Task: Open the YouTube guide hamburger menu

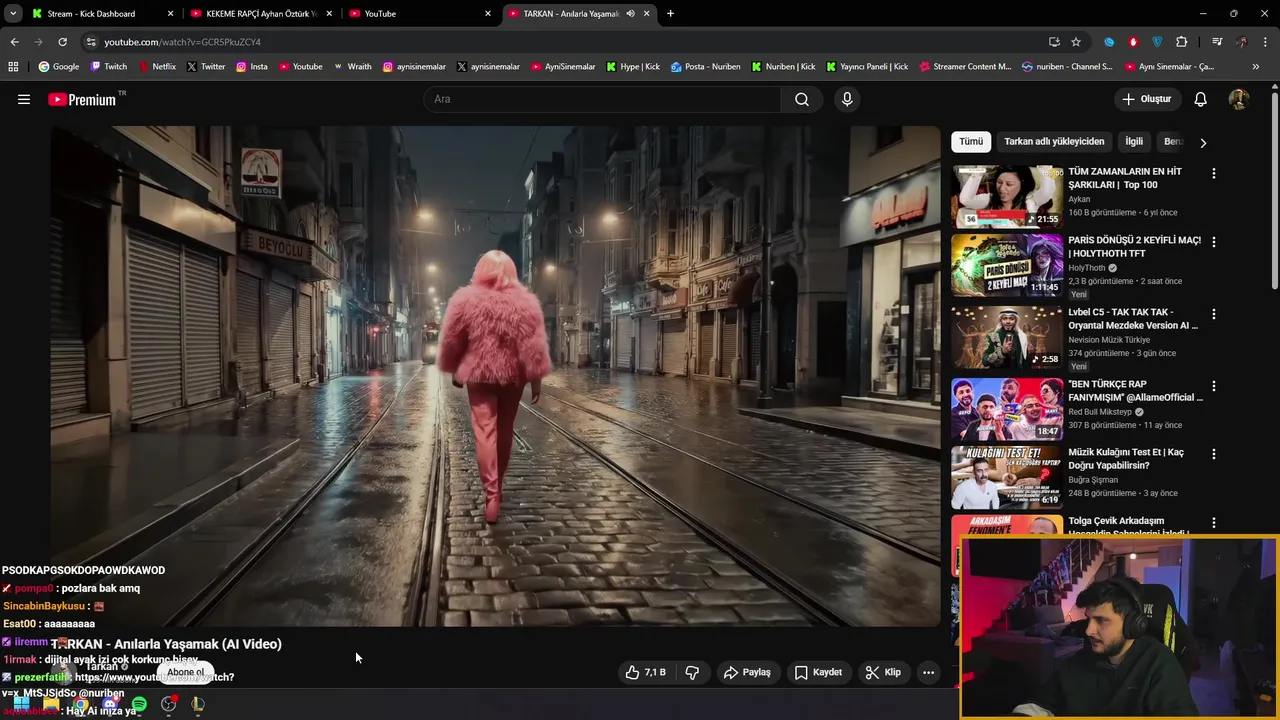Action: click(x=24, y=99)
